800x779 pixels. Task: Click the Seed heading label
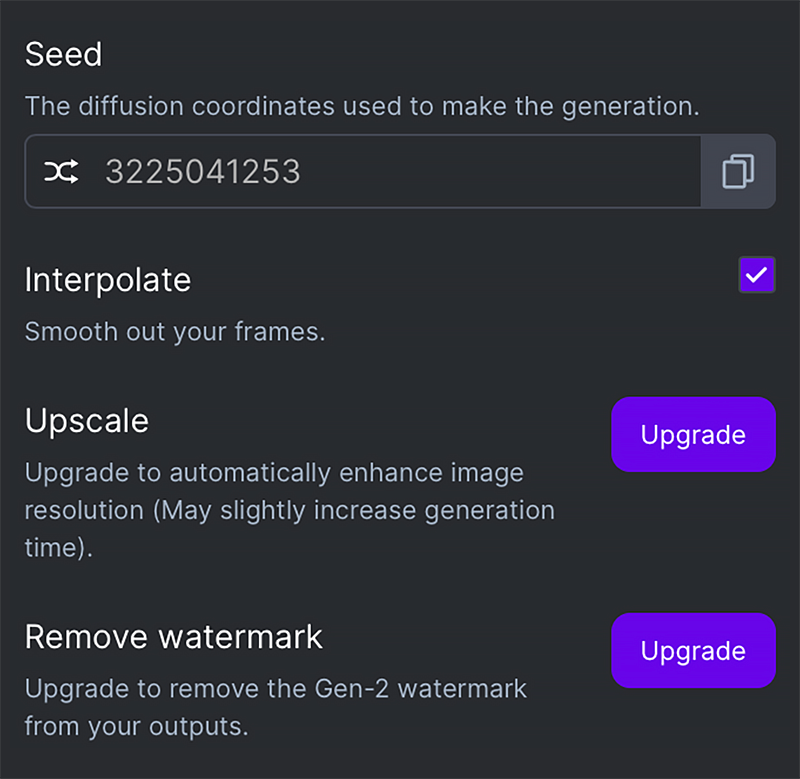point(63,54)
